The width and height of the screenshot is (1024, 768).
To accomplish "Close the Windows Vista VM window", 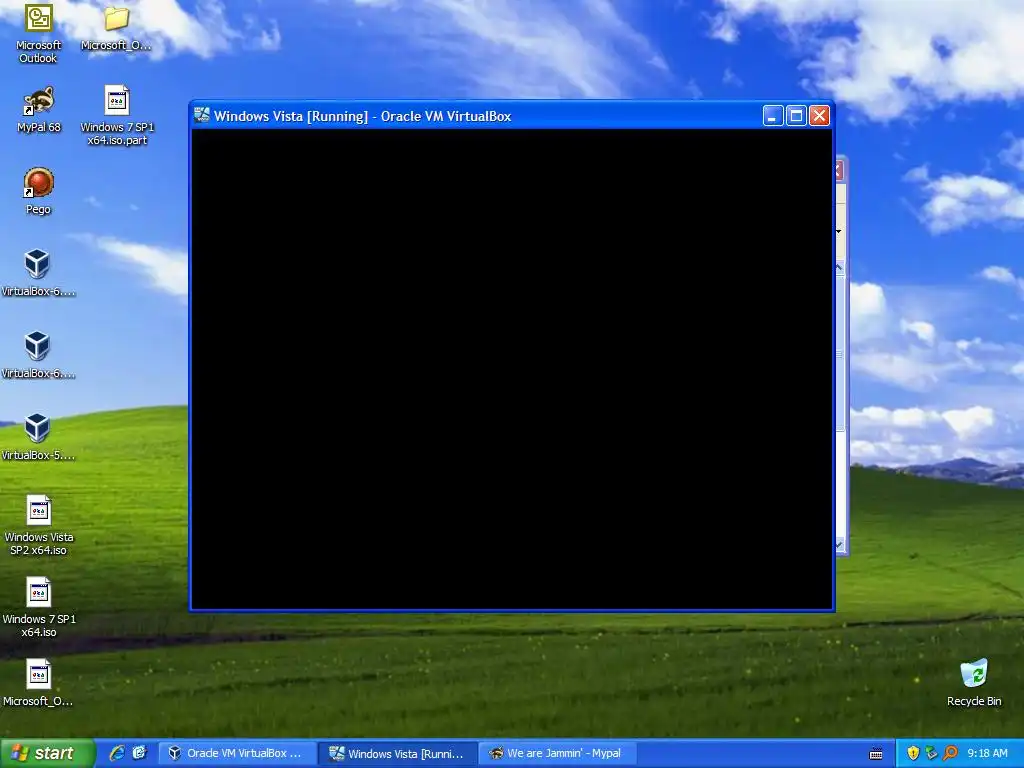I will [820, 116].
